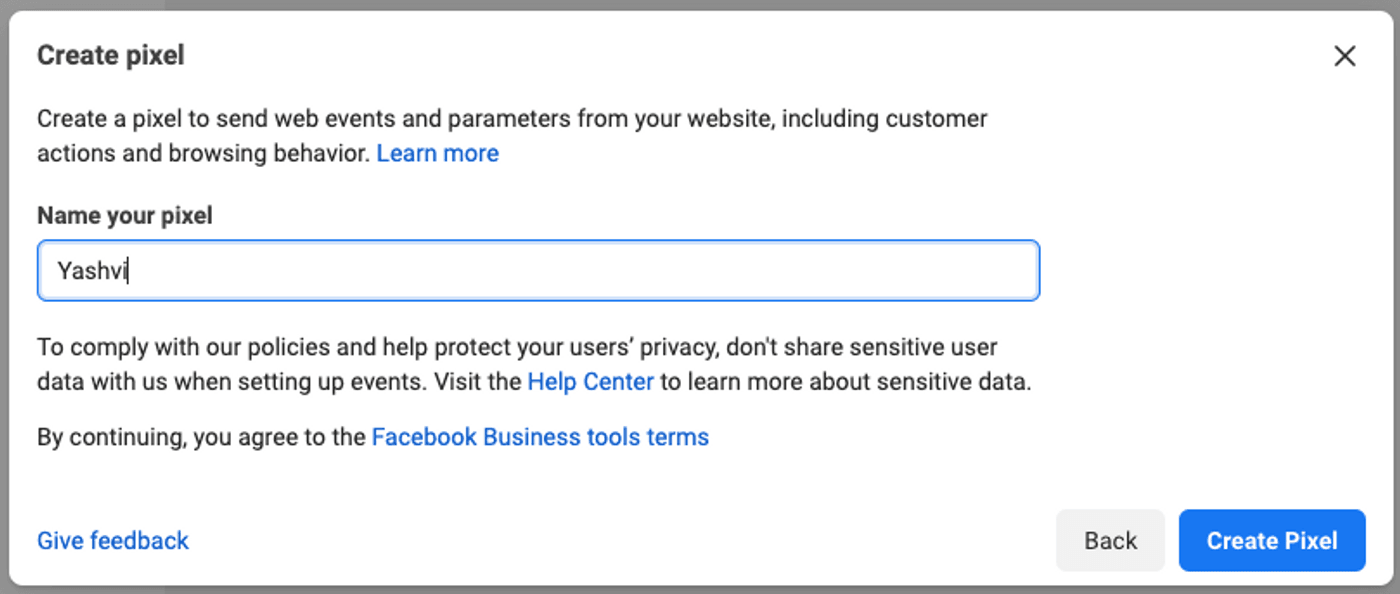
Task: Click the blue Create Pixel button
Action: pos(1271,541)
